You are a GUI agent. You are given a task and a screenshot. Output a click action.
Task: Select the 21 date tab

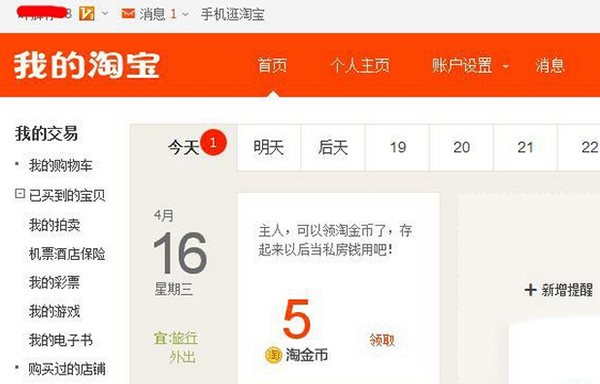tap(525, 147)
